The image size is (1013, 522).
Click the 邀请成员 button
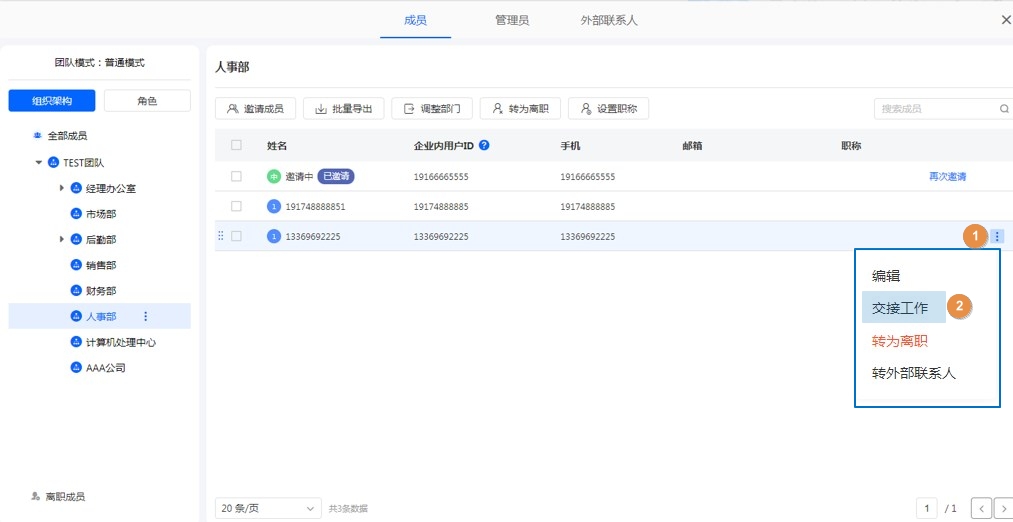tap(255, 109)
